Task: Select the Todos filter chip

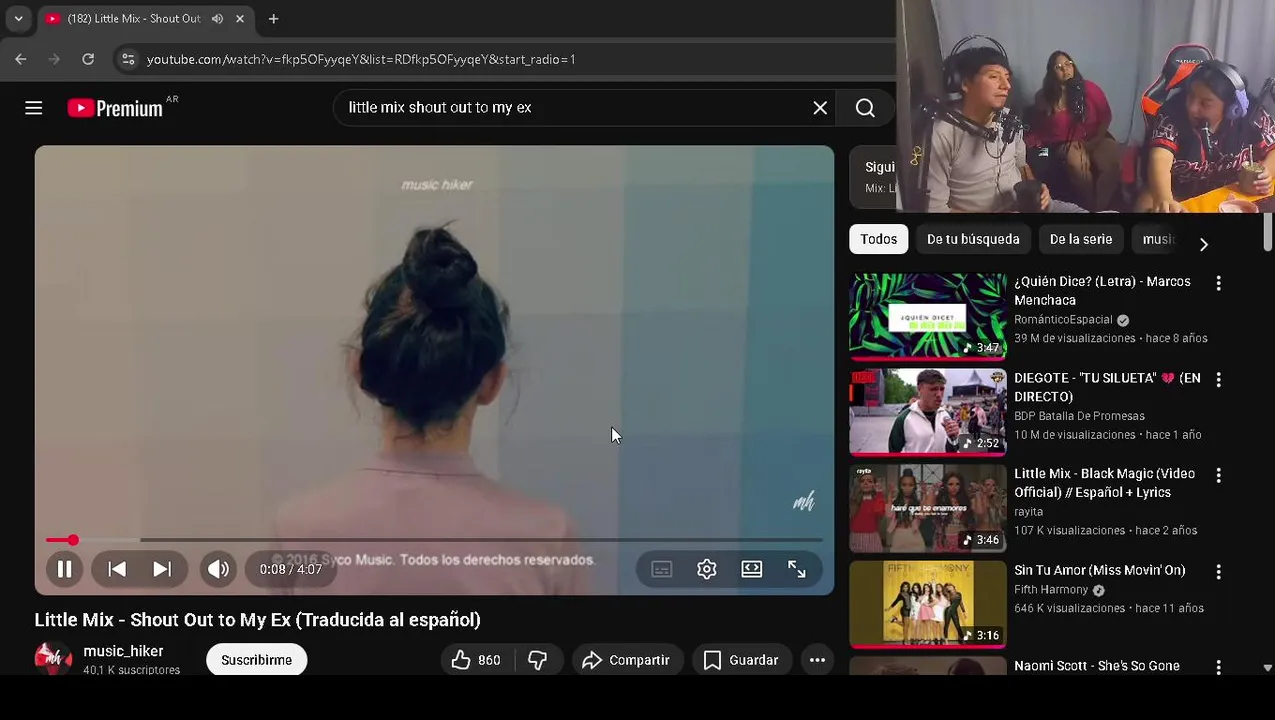Action: [x=878, y=239]
